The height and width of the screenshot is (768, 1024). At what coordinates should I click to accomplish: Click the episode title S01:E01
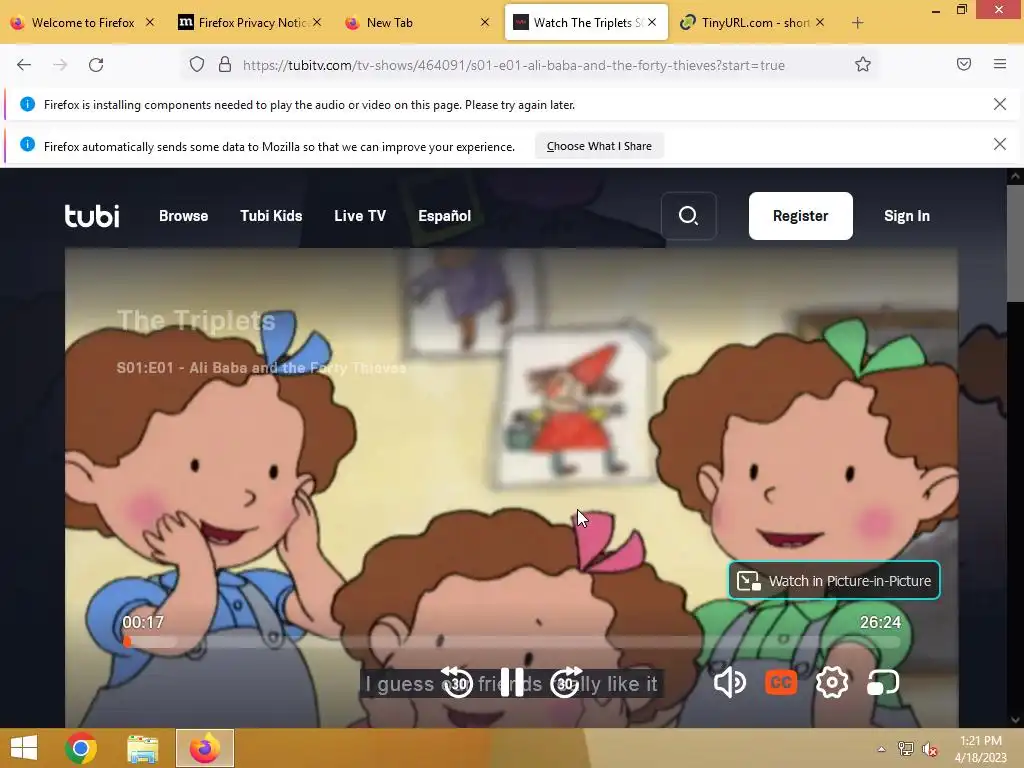pyautogui.click(x=261, y=368)
